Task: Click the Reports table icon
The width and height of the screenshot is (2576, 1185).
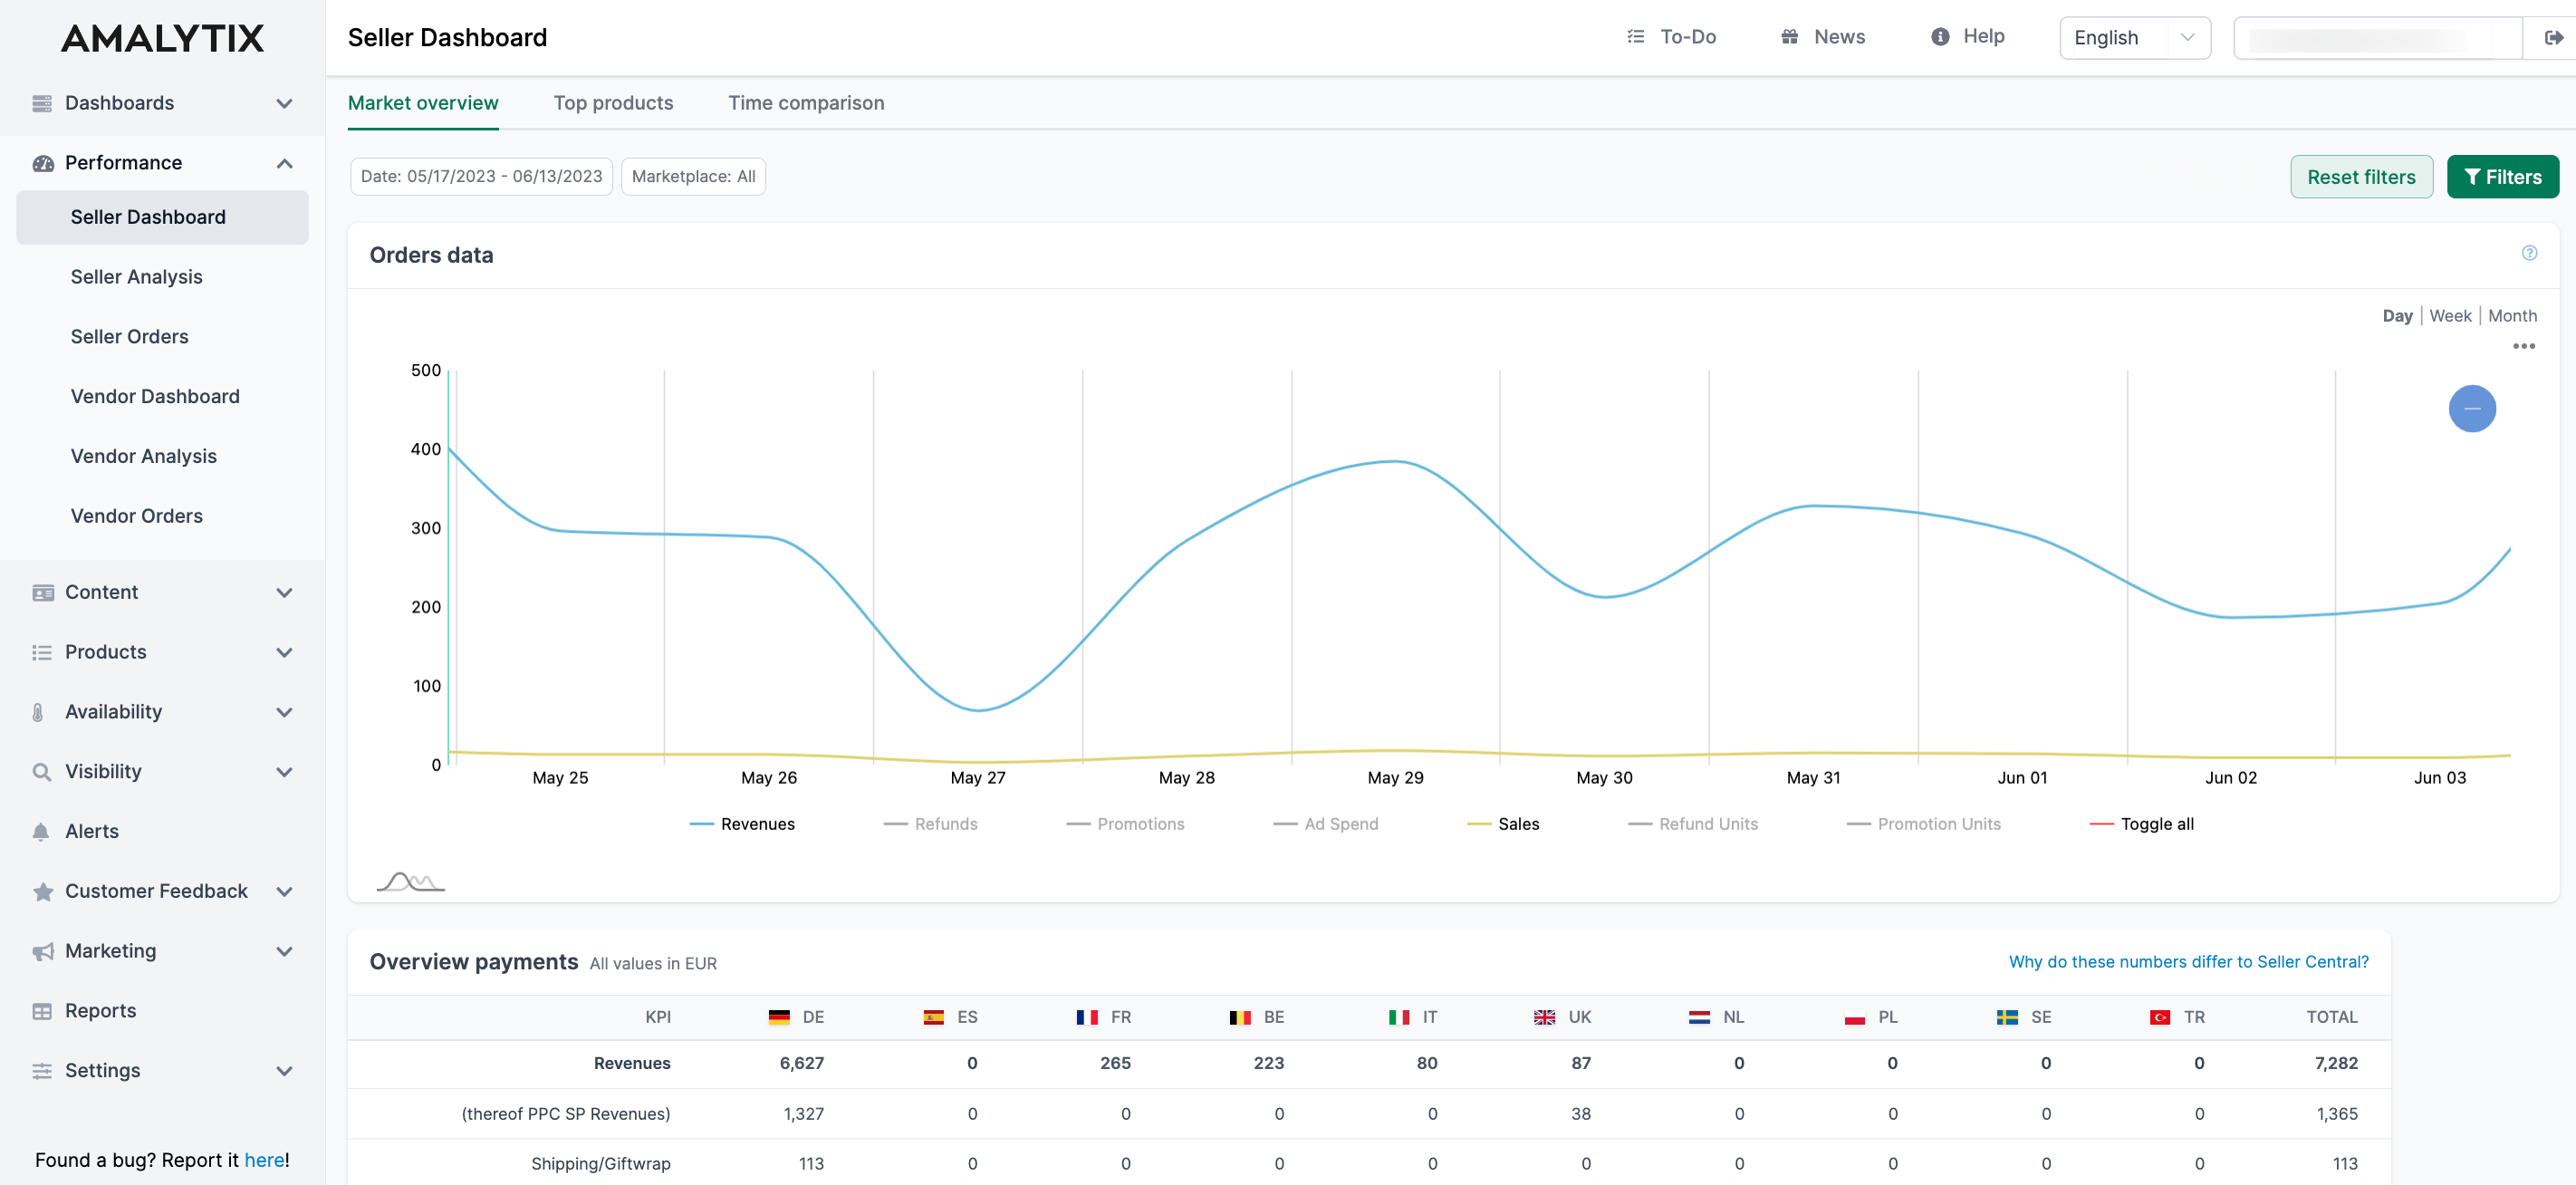Action: 42,1011
